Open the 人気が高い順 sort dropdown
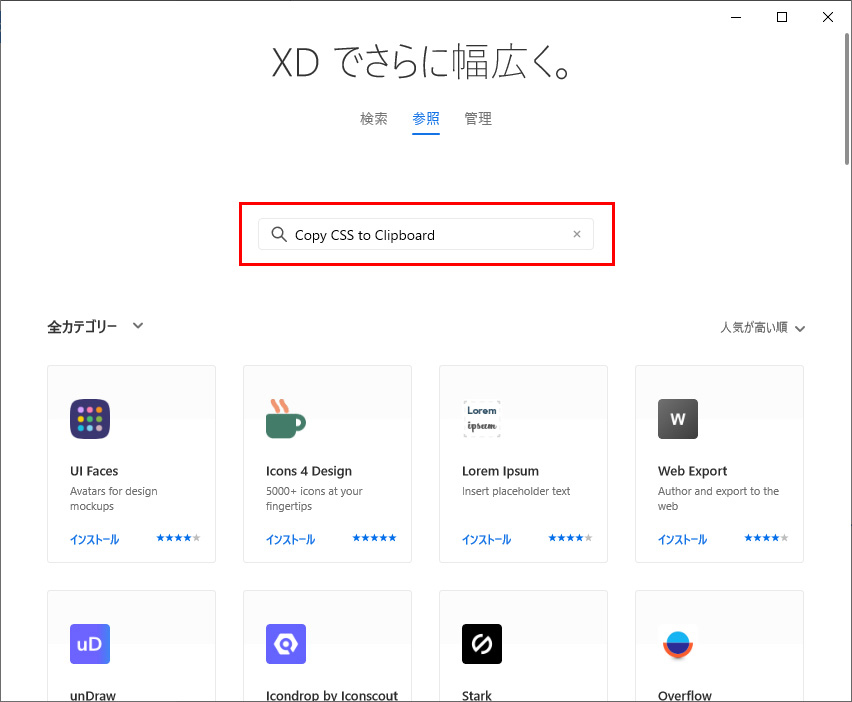The image size is (852, 702). pyautogui.click(x=763, y=328)
